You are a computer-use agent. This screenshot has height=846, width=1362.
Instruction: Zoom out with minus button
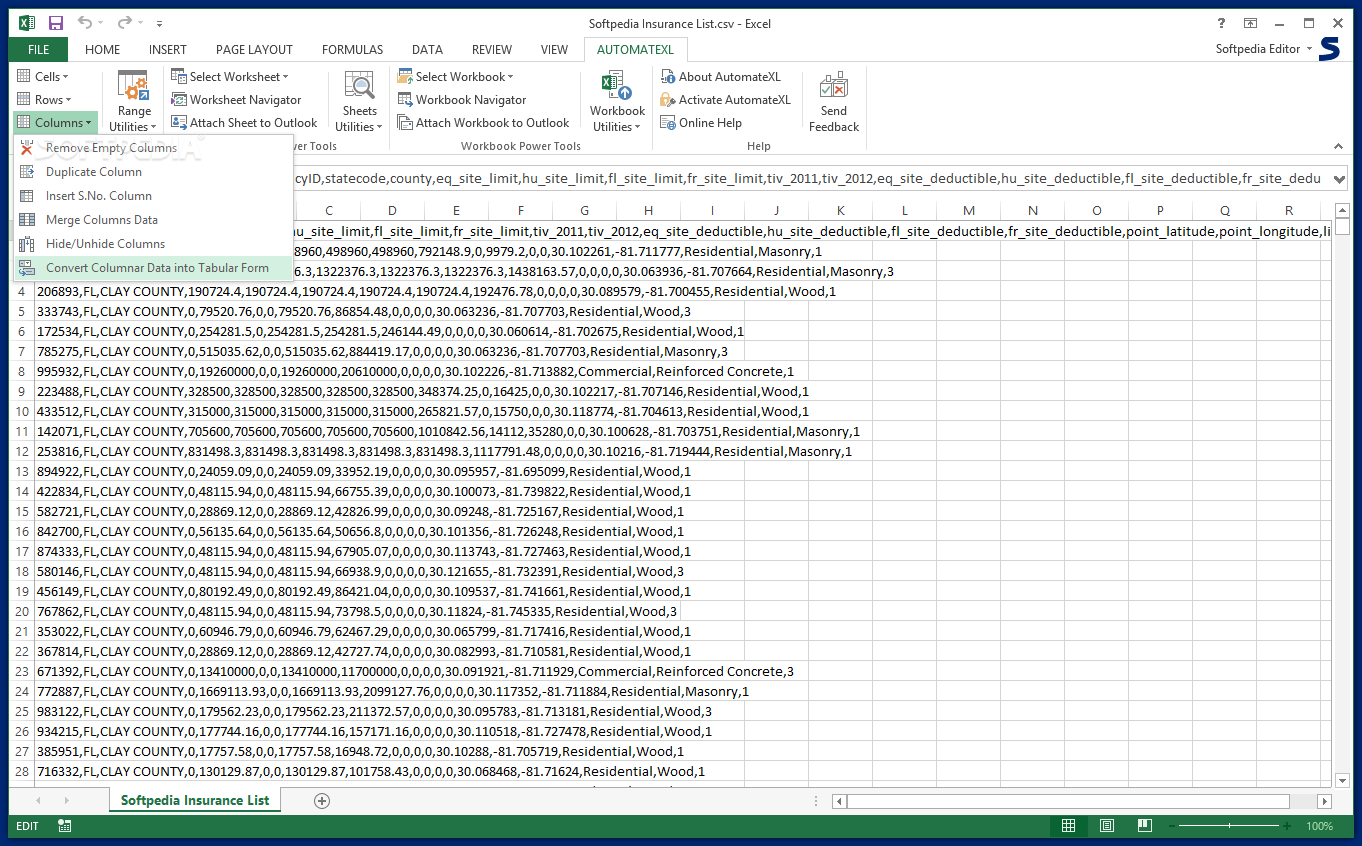(x=1171, y=826)
